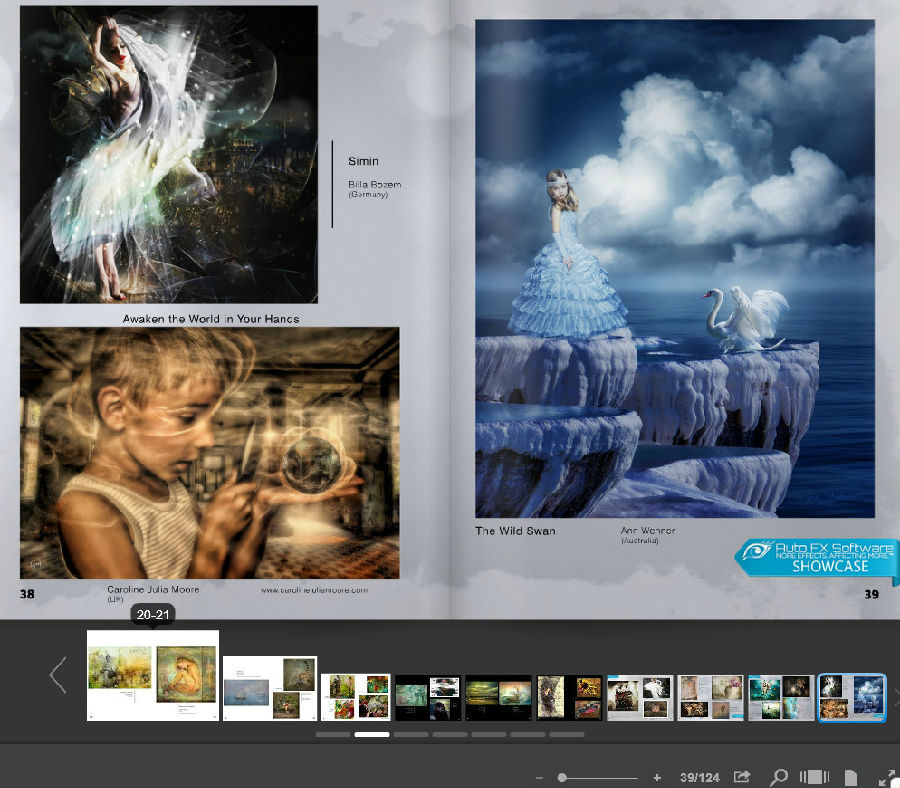900x788 pixels.
Task: Click 'The Wild Swan' title text
Action: click(515, 531)
